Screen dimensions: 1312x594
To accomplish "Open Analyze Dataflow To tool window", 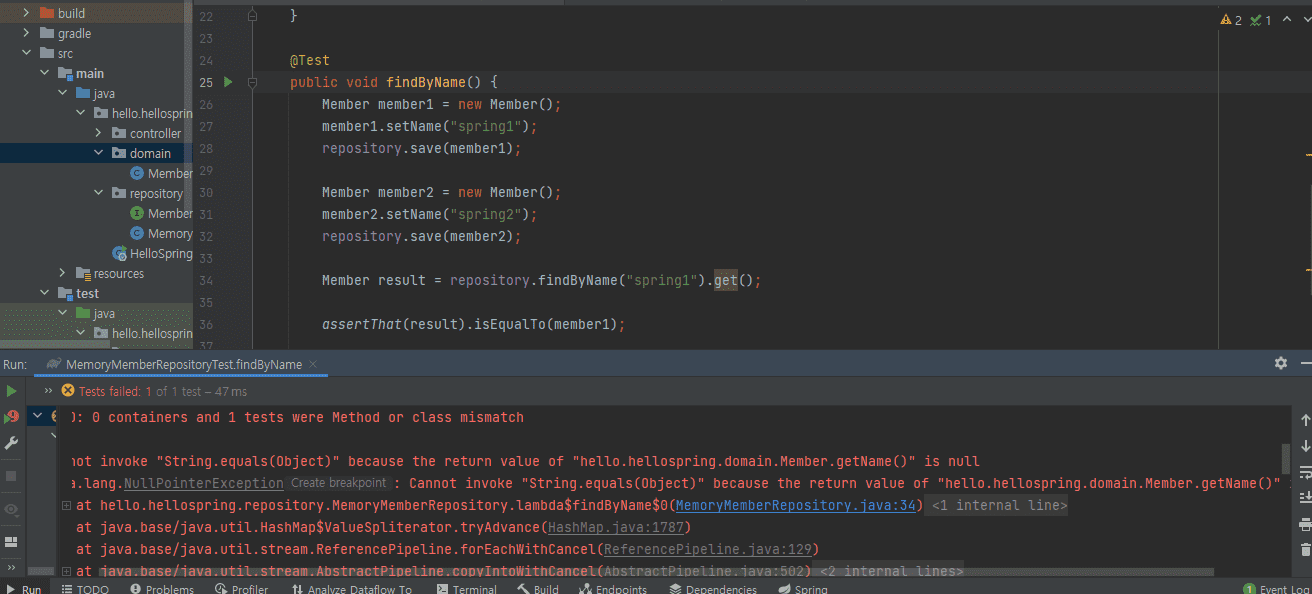I will [x=352, y=589].
